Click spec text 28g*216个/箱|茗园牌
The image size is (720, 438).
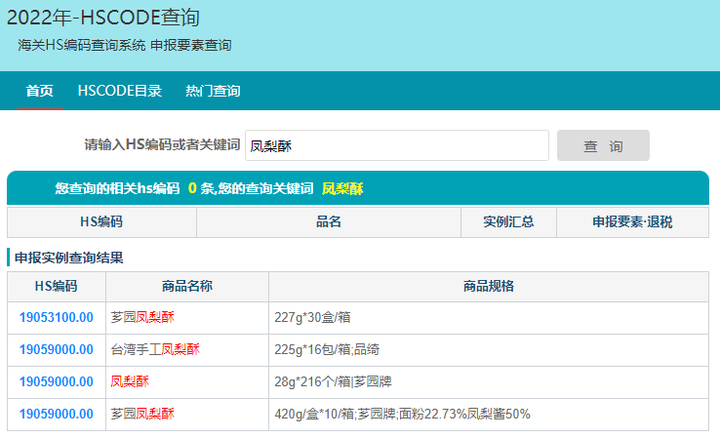click(333, 382)
